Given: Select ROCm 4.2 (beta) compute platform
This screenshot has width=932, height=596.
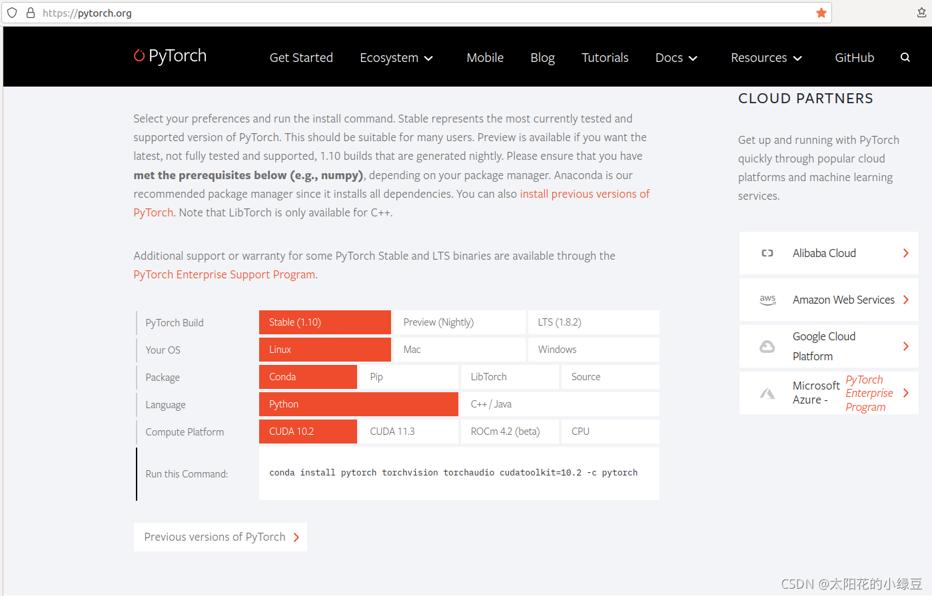Looking at the screenshot, I should tap(510, 431).
